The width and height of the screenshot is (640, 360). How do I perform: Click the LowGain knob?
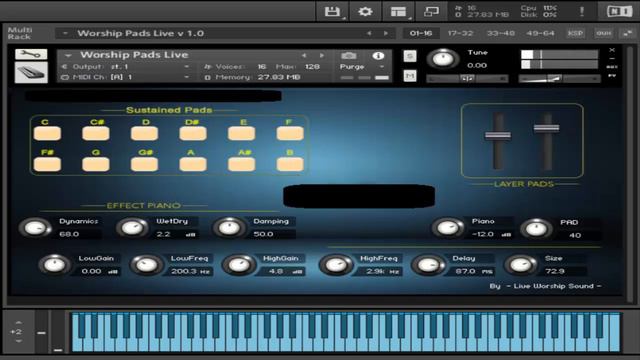click(x=54, y=264)
